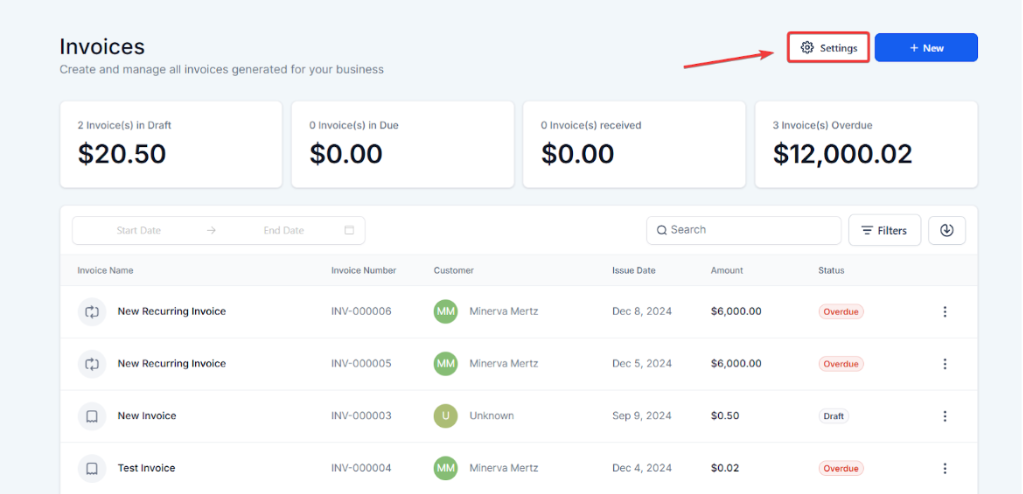Click the download invoices icon
Screen dimensions: 1023x494
tap(946, 230)
